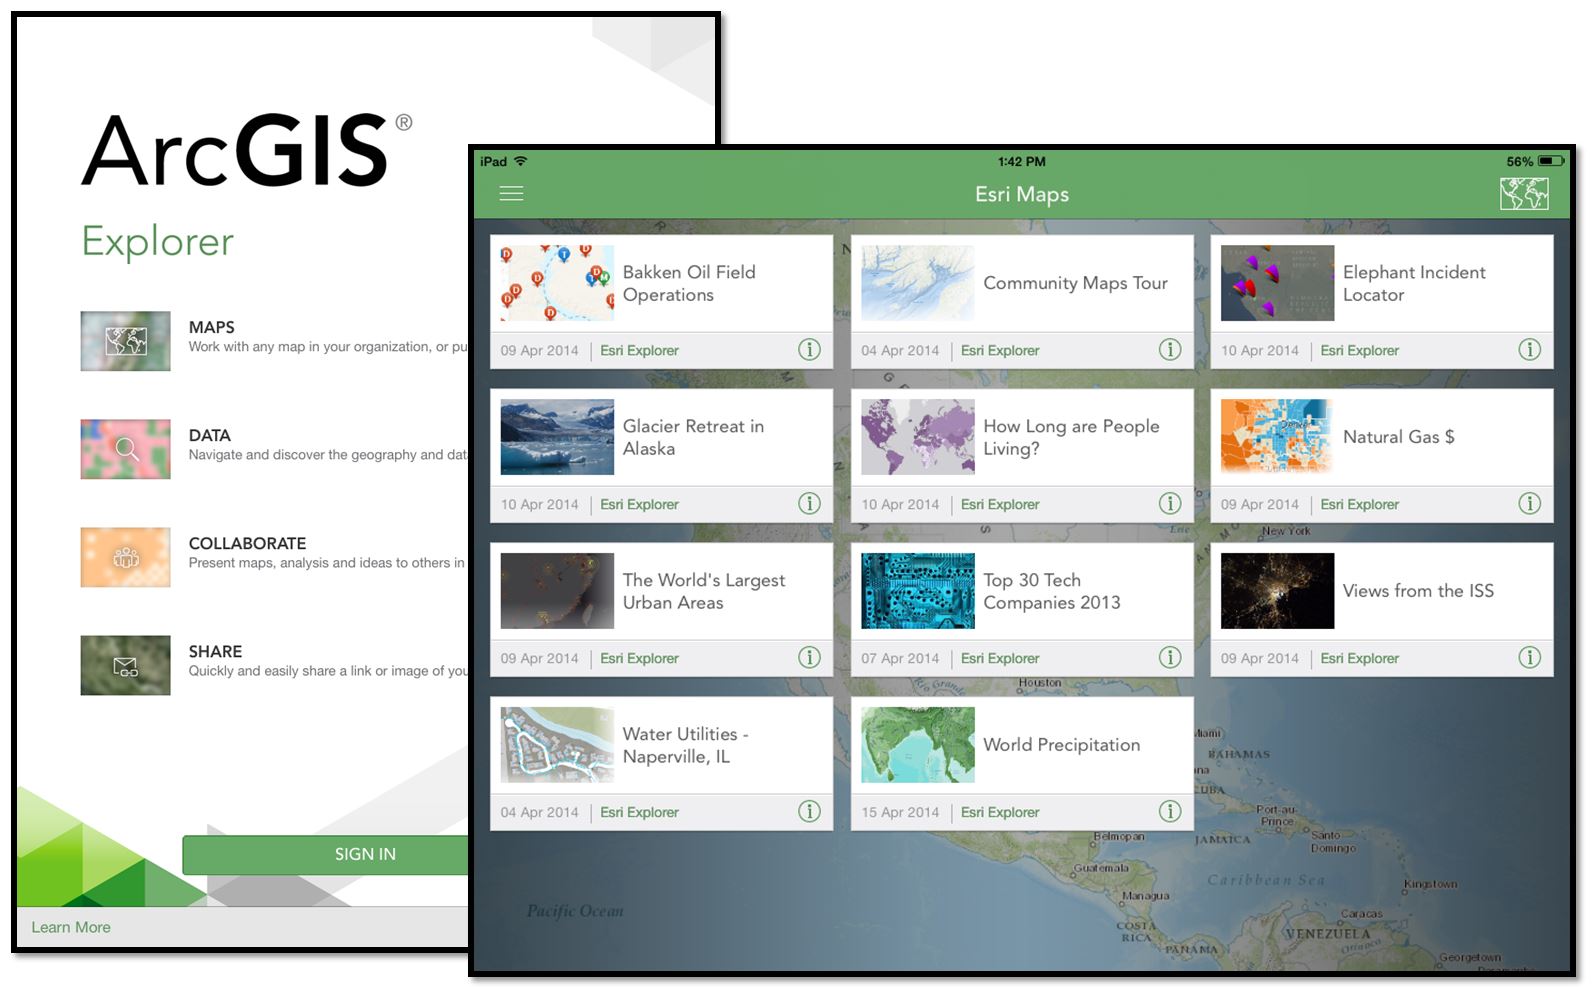
Task: Click Esri Explorer link on Water Utilities card
Action: pyautogui.click(x=639, y=813)
